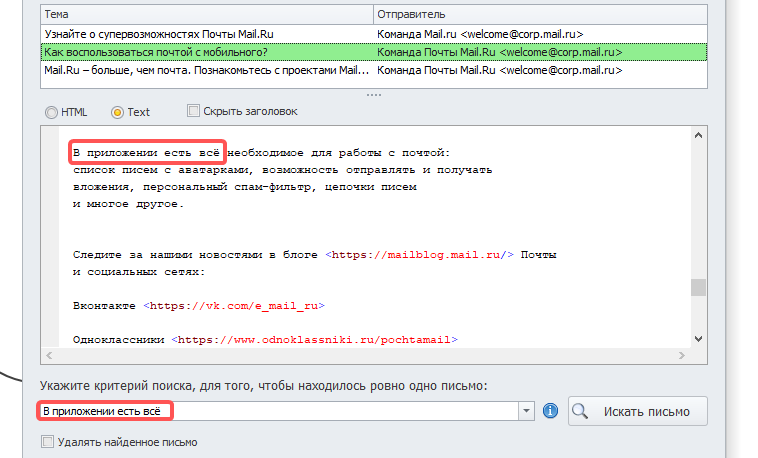The height and width of the screenshot is (458, 758).
Task: Open the mailblog.mail.ru link
Action: [x=419, y=255]
